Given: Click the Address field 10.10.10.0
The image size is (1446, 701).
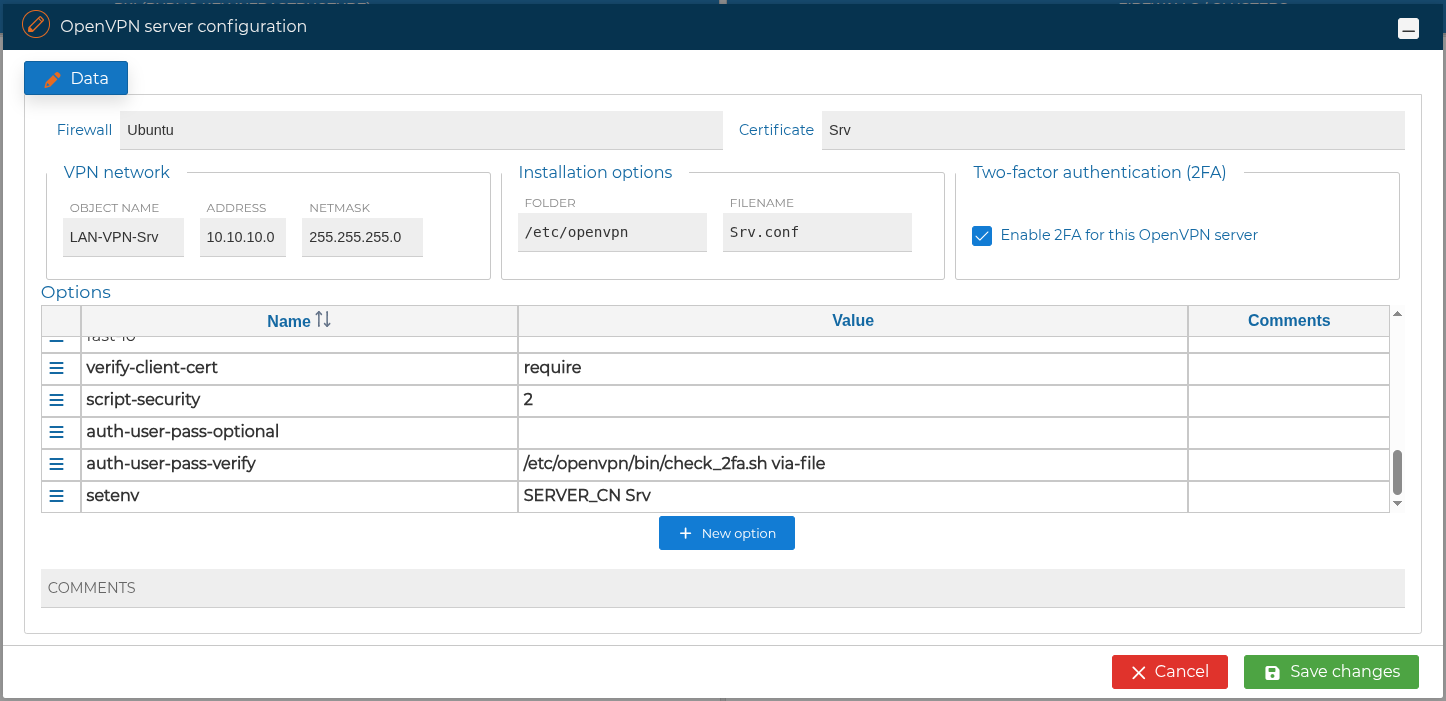Looking at the screenshot, I should [x=243, y=238].
